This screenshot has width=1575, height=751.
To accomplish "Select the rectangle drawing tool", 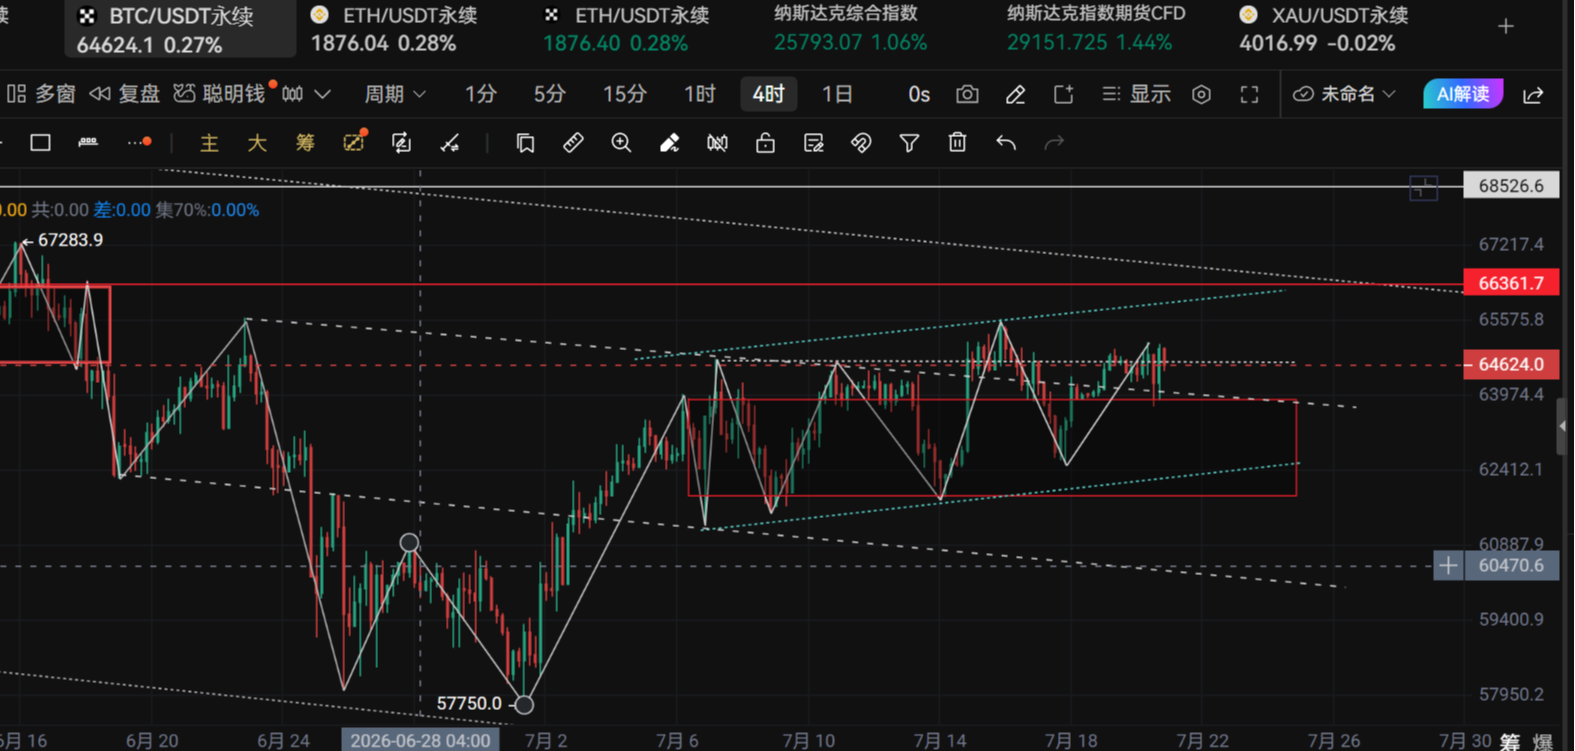I will pos(40,143).
